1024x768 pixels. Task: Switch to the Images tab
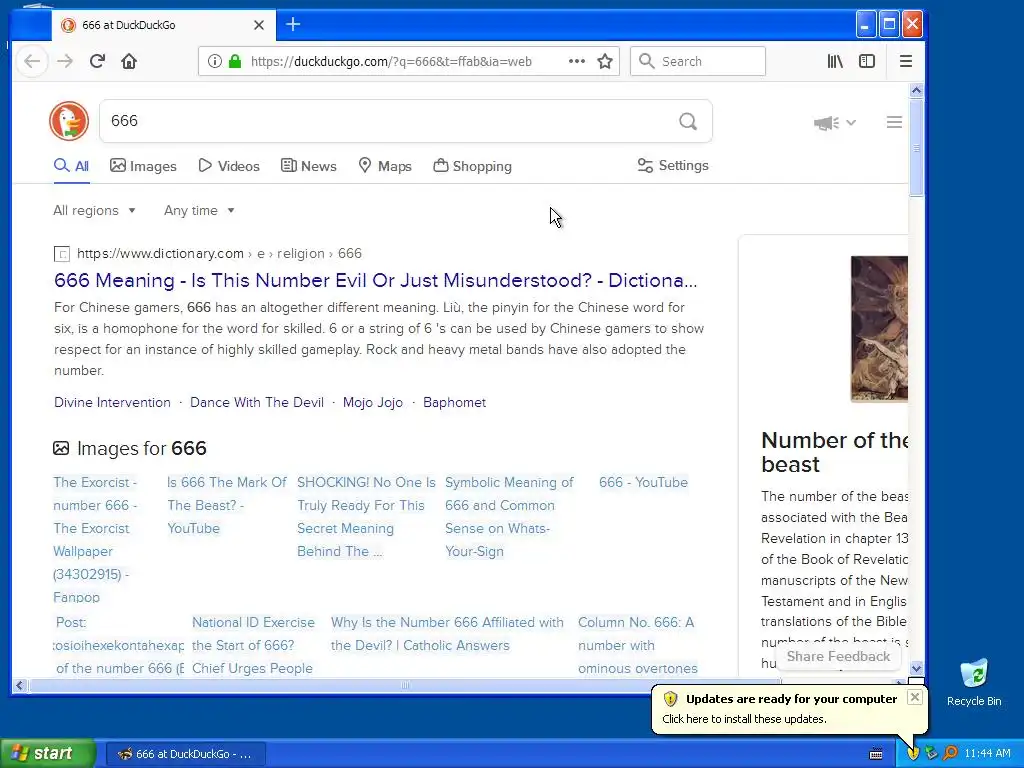pyautogui.click(x=143, y=166)
